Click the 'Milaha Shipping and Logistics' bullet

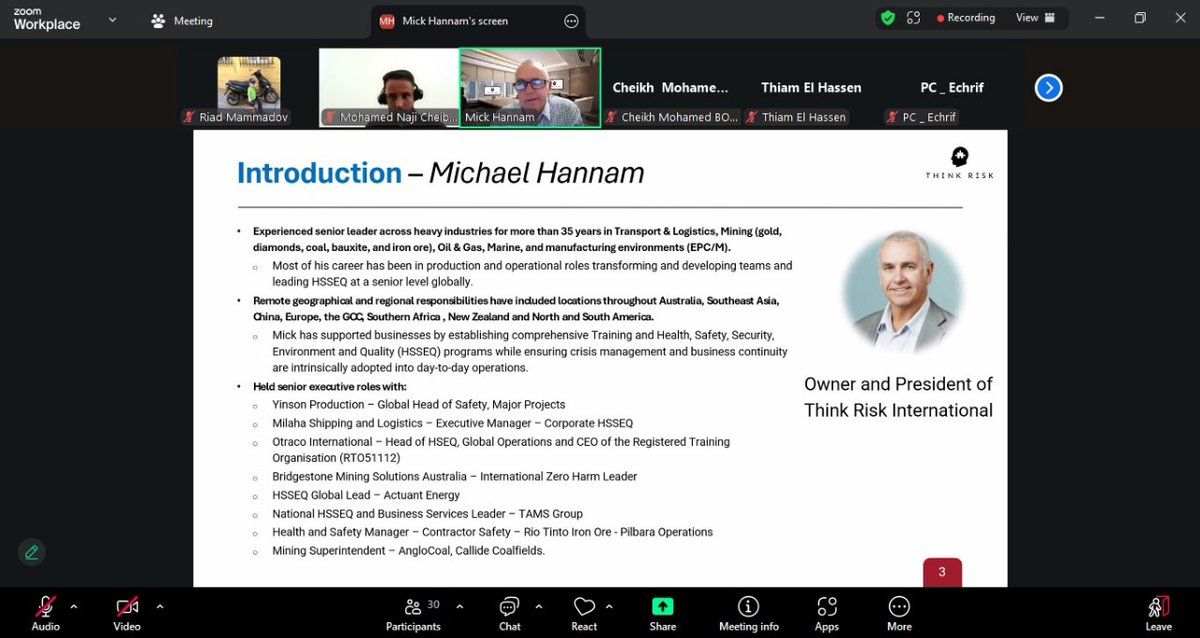[453, 423]
